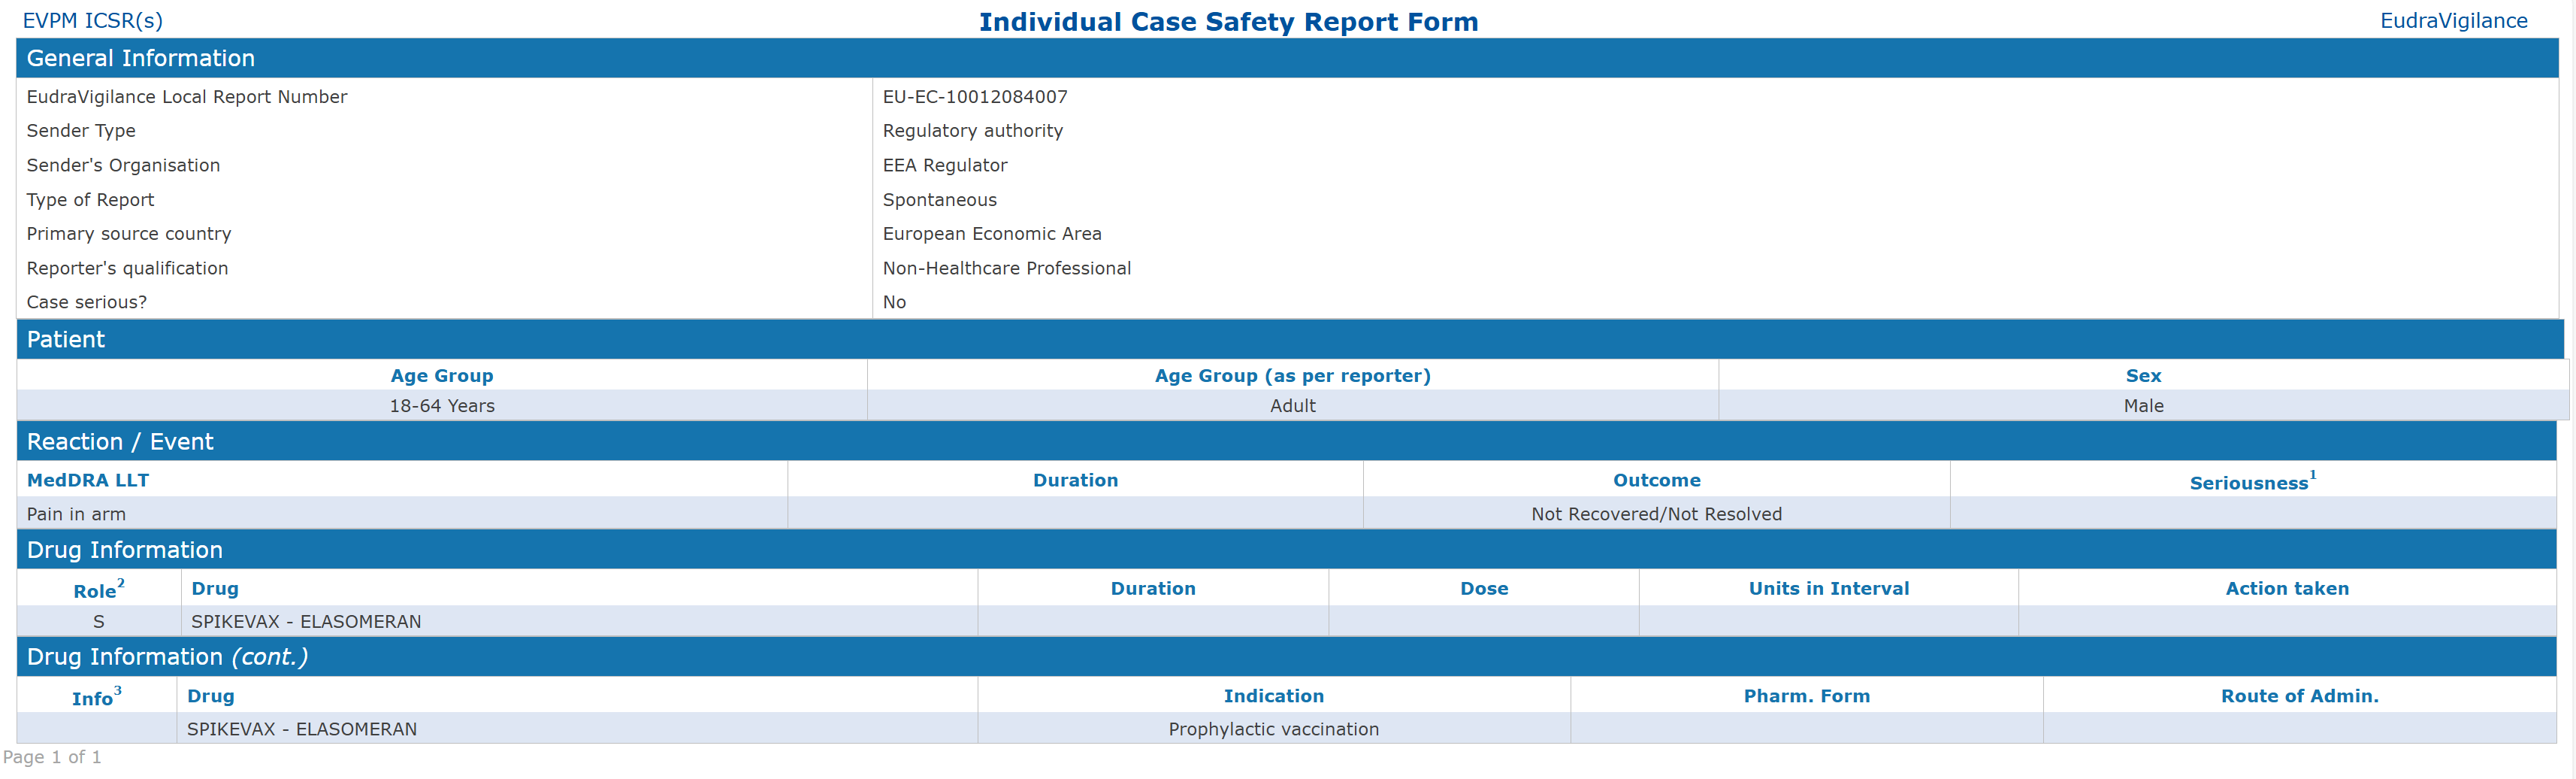Click the Sender's Organisation label

123,165
